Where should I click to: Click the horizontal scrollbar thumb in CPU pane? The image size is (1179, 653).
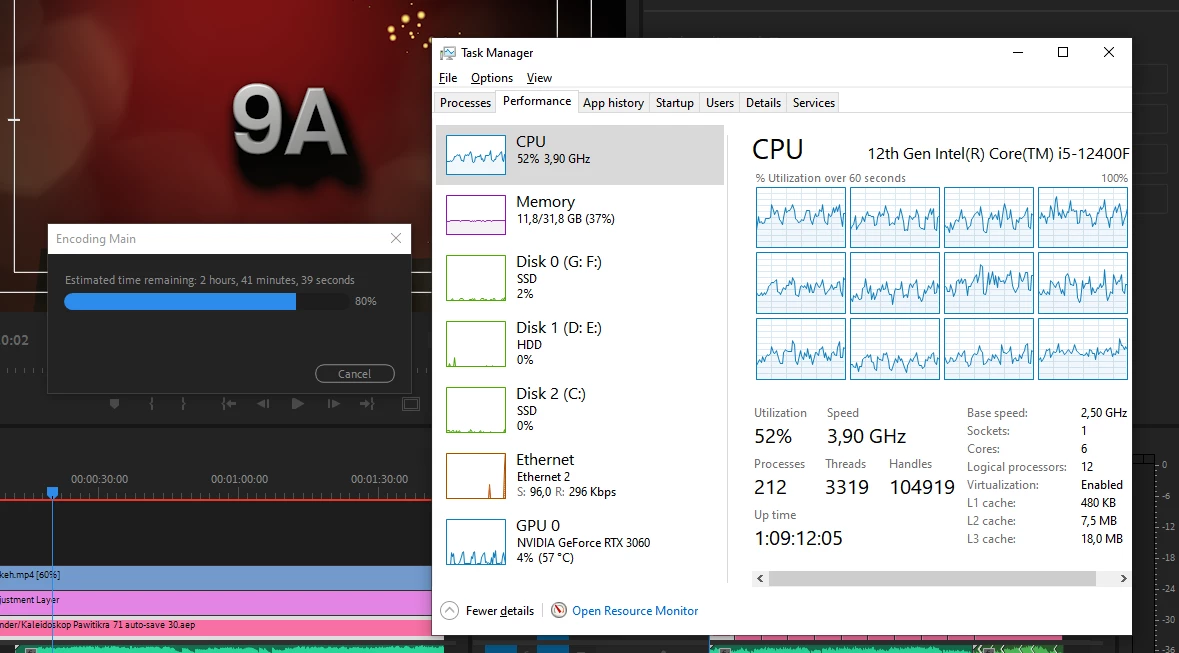click(932, 579)
